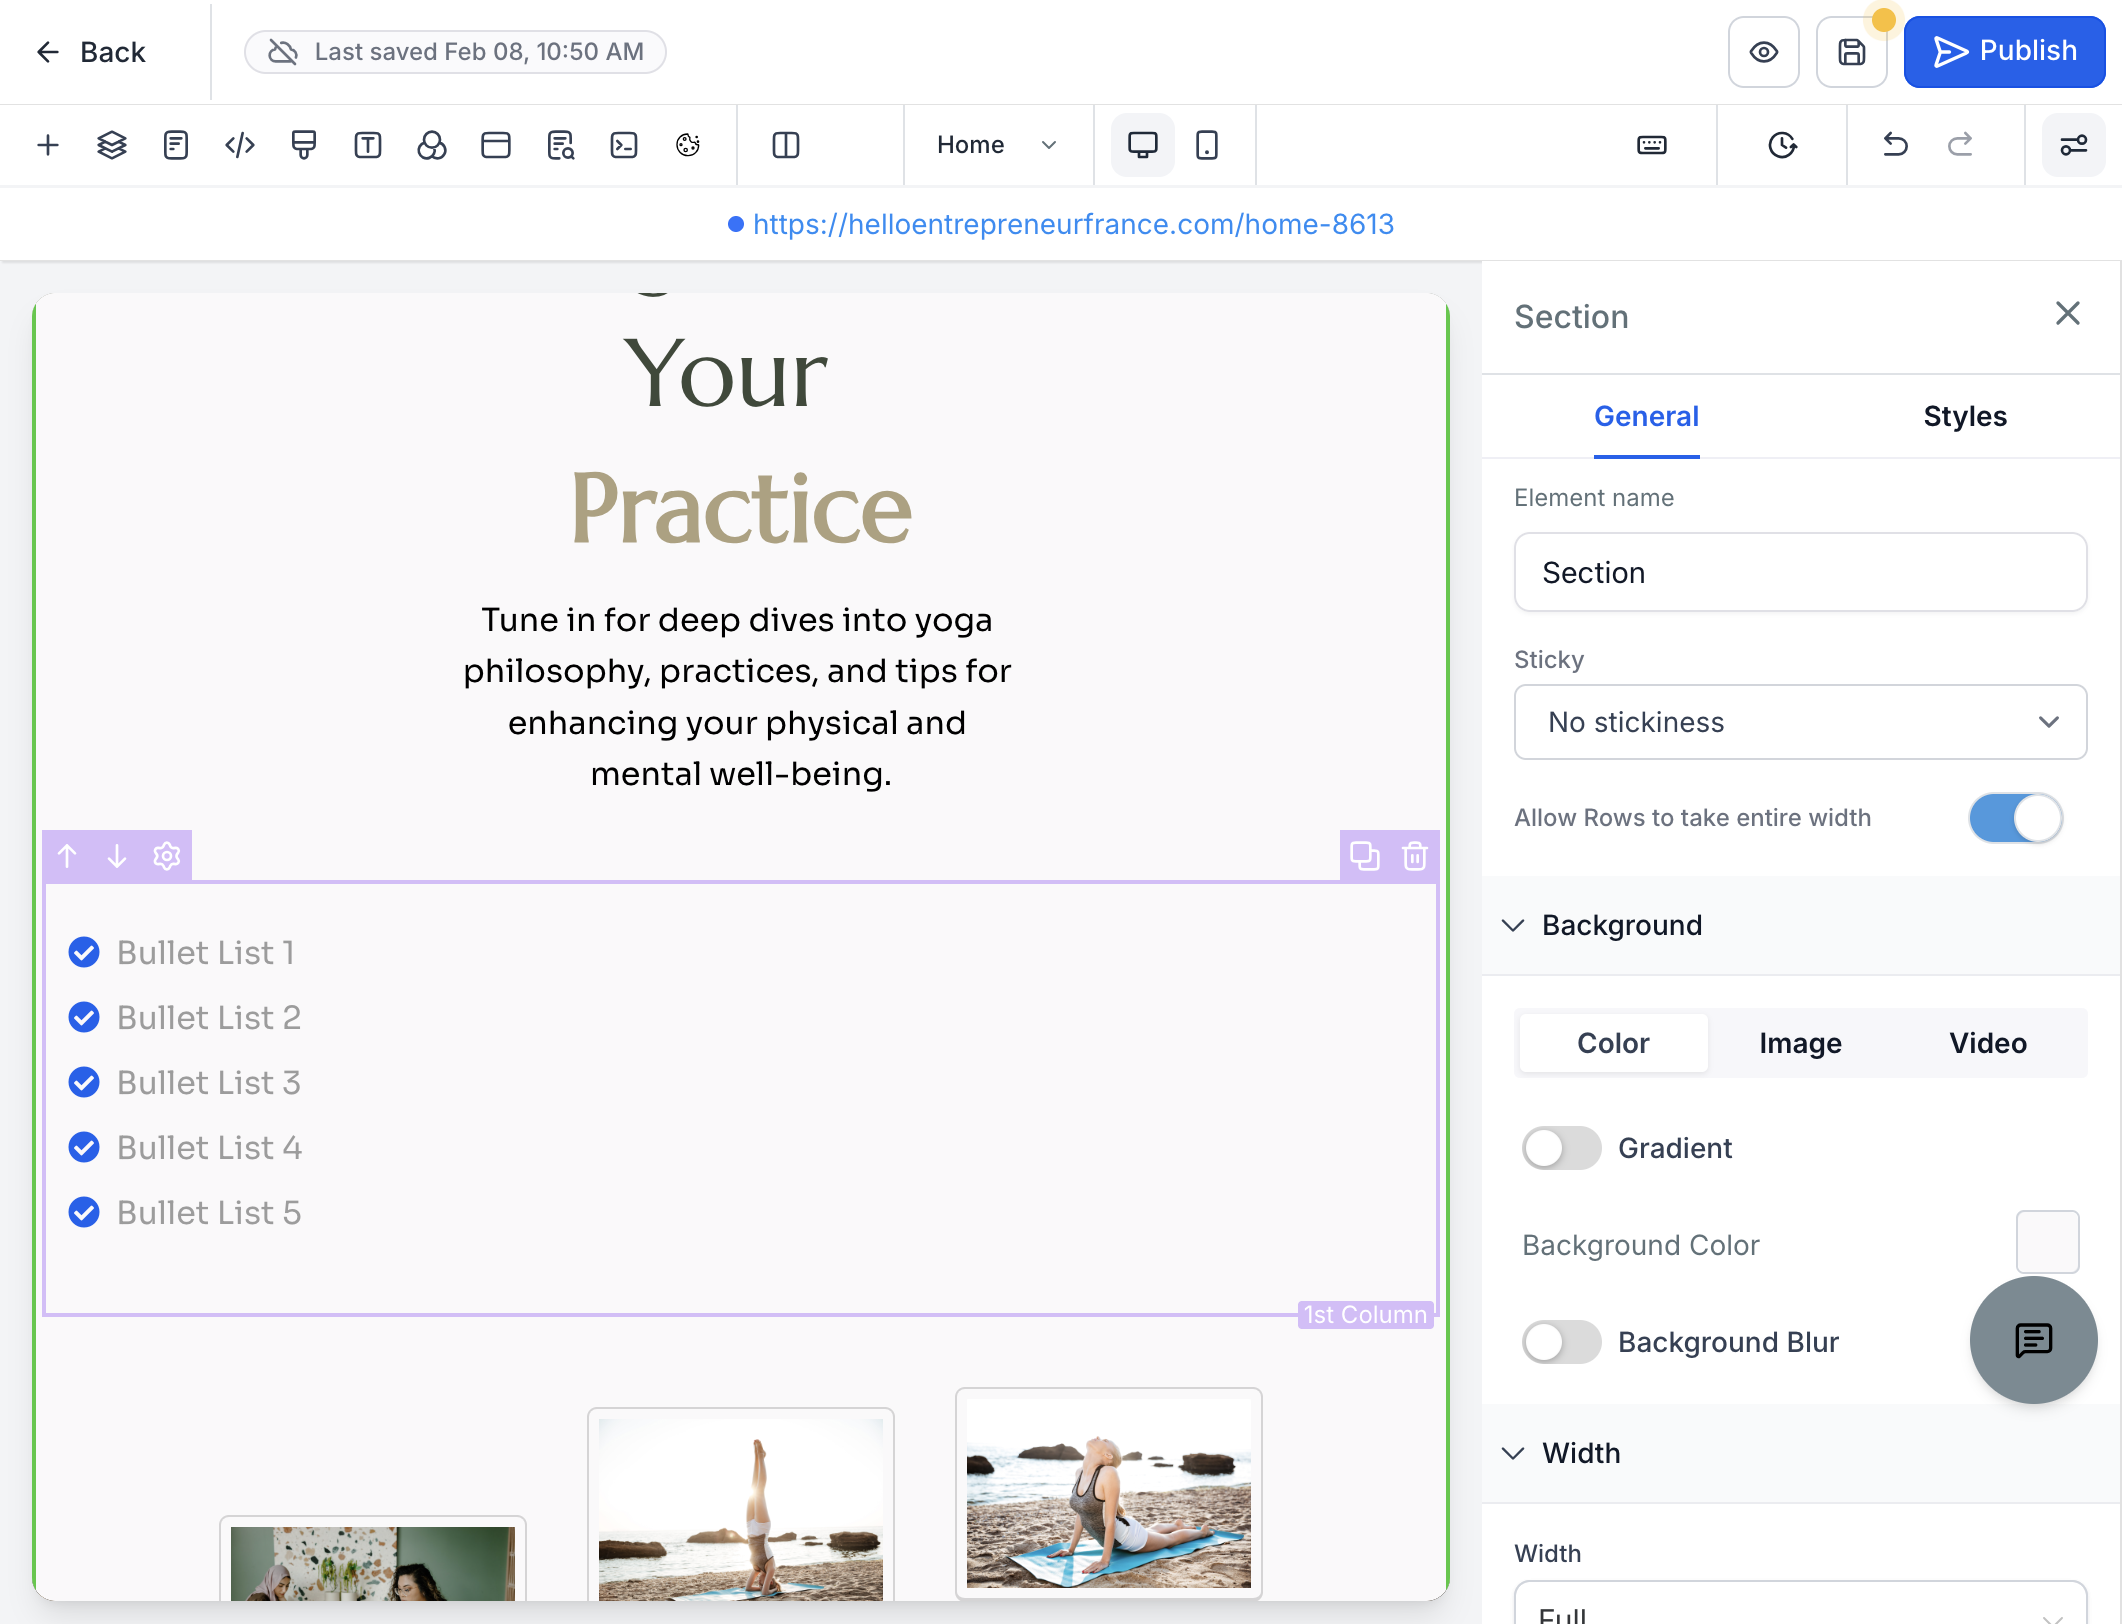Go Back to previous screen

[90, 52]
